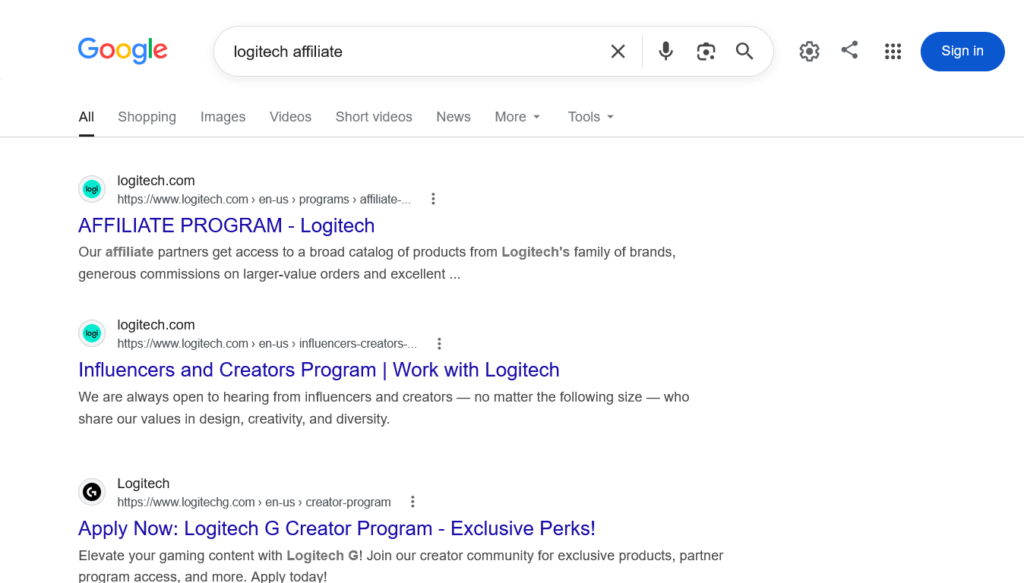This screenshot has width=1024, height=583.
Task: Open Google apps grid icon
Action: point(893,52)
